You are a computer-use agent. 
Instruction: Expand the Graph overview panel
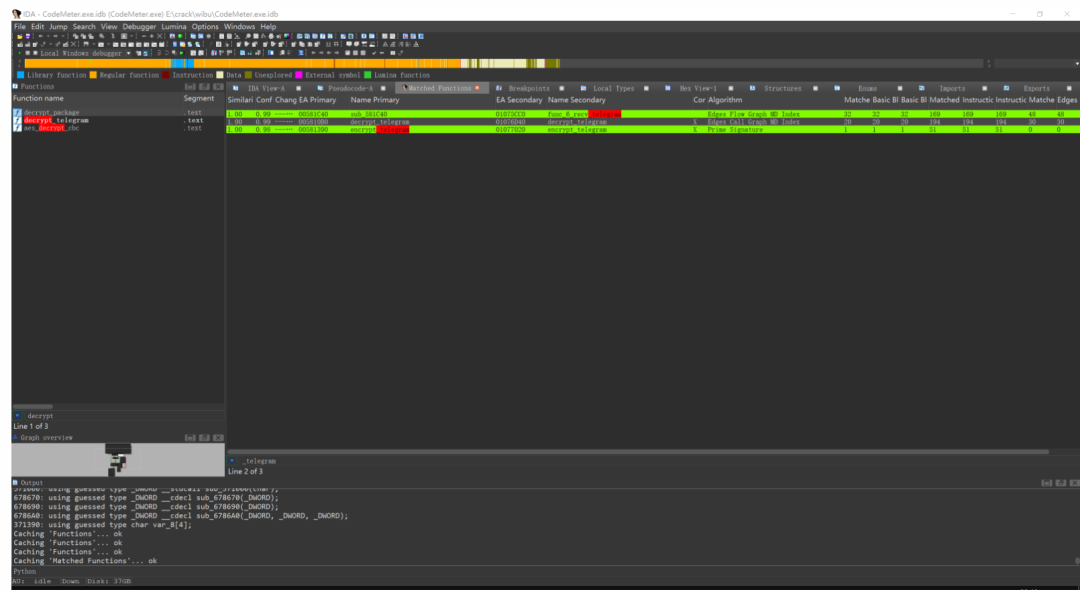(15, 437)
